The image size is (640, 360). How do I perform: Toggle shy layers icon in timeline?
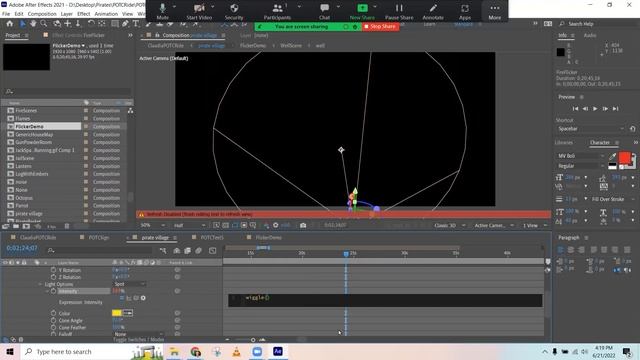pos(177,250)
